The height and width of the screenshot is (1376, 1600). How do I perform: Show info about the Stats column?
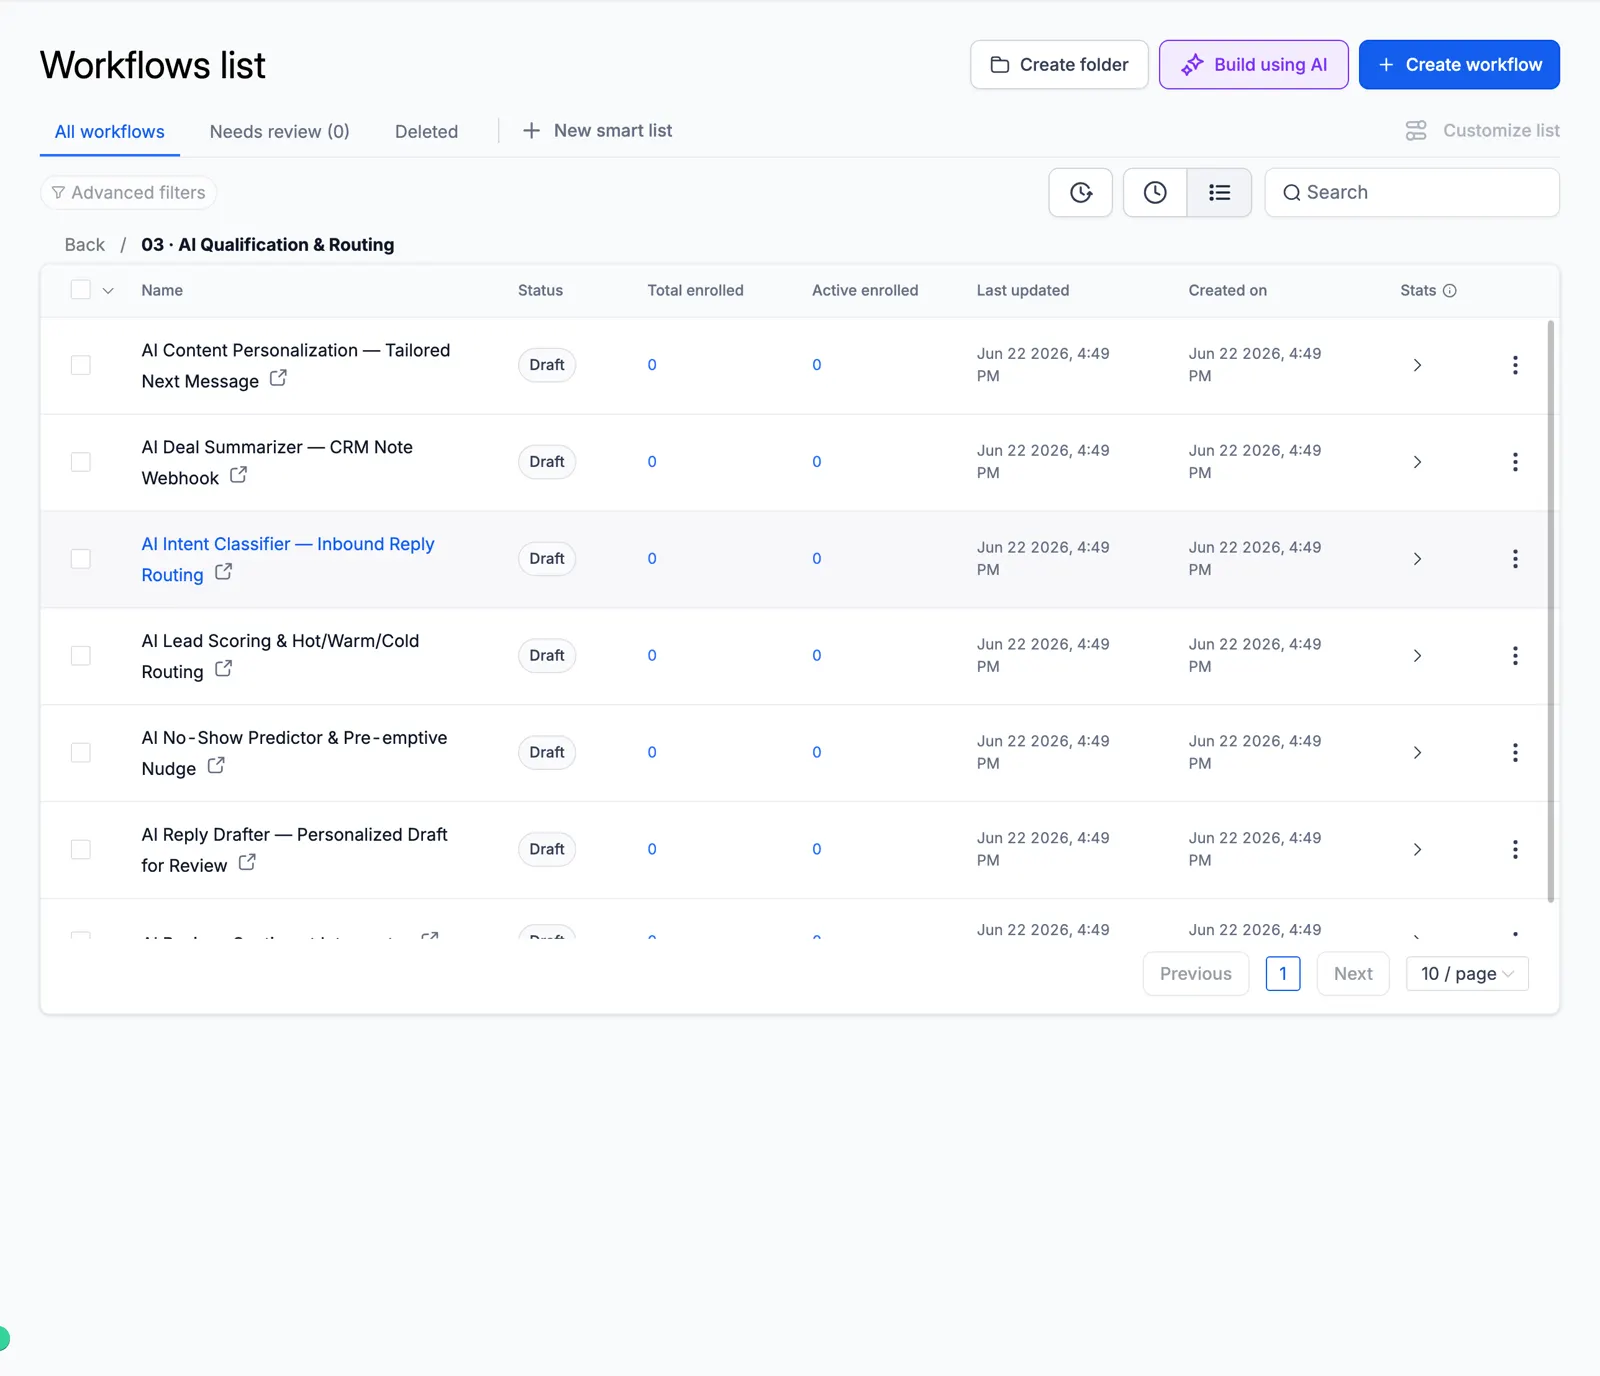click(x=1450, y=291)
